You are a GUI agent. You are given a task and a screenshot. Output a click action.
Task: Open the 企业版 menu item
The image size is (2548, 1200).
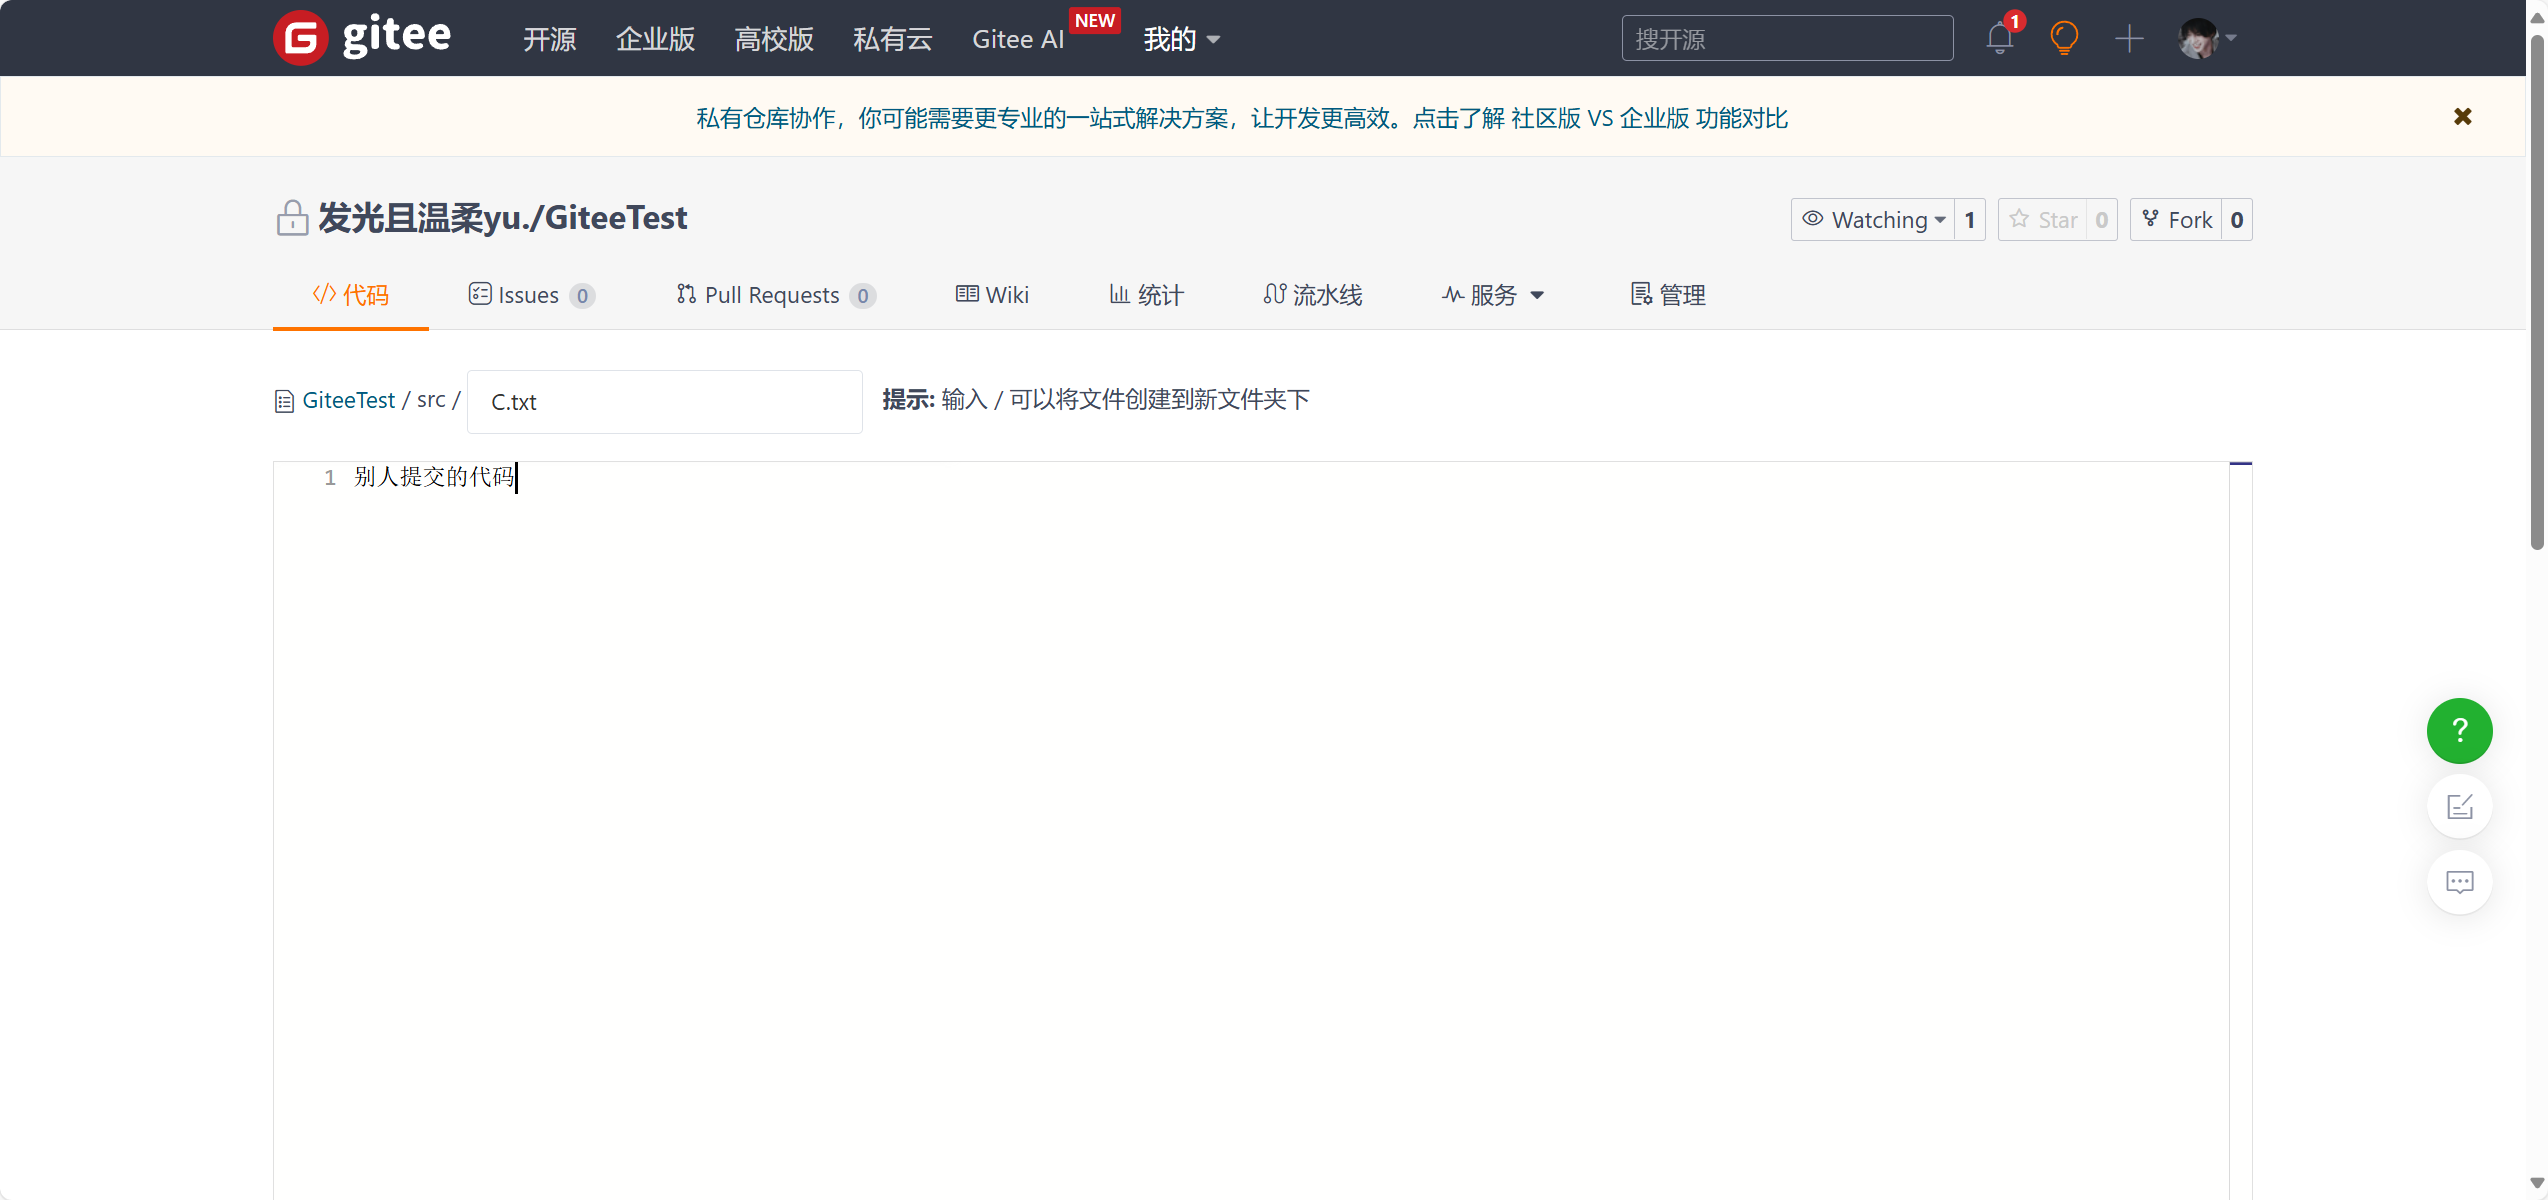[656, 39]
